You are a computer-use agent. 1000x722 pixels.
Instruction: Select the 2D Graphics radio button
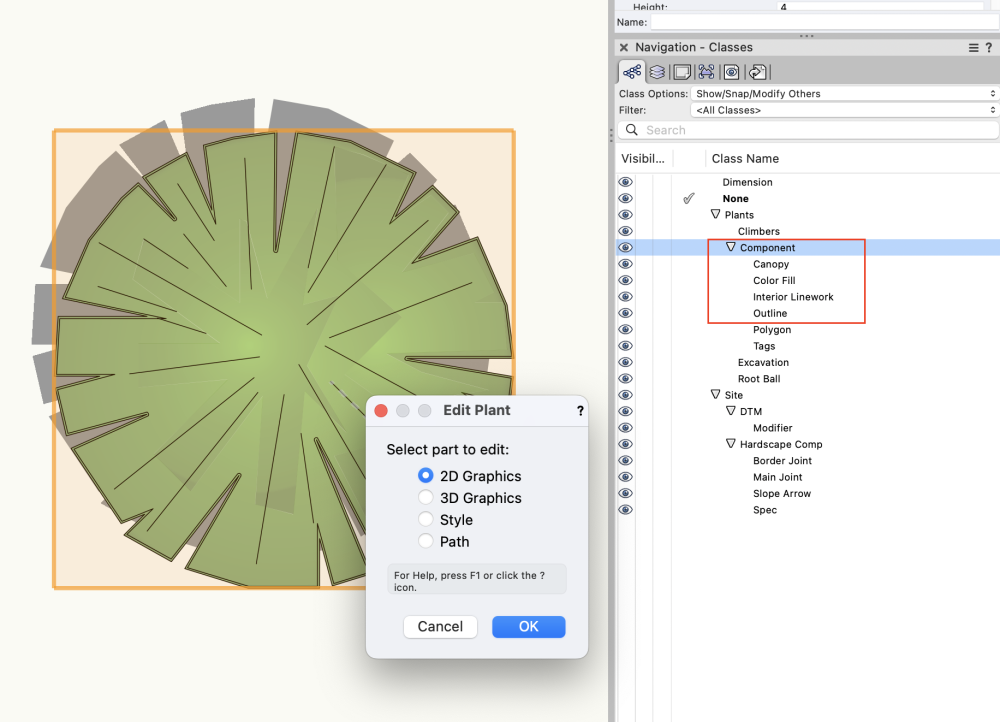[x=425, y=476]
